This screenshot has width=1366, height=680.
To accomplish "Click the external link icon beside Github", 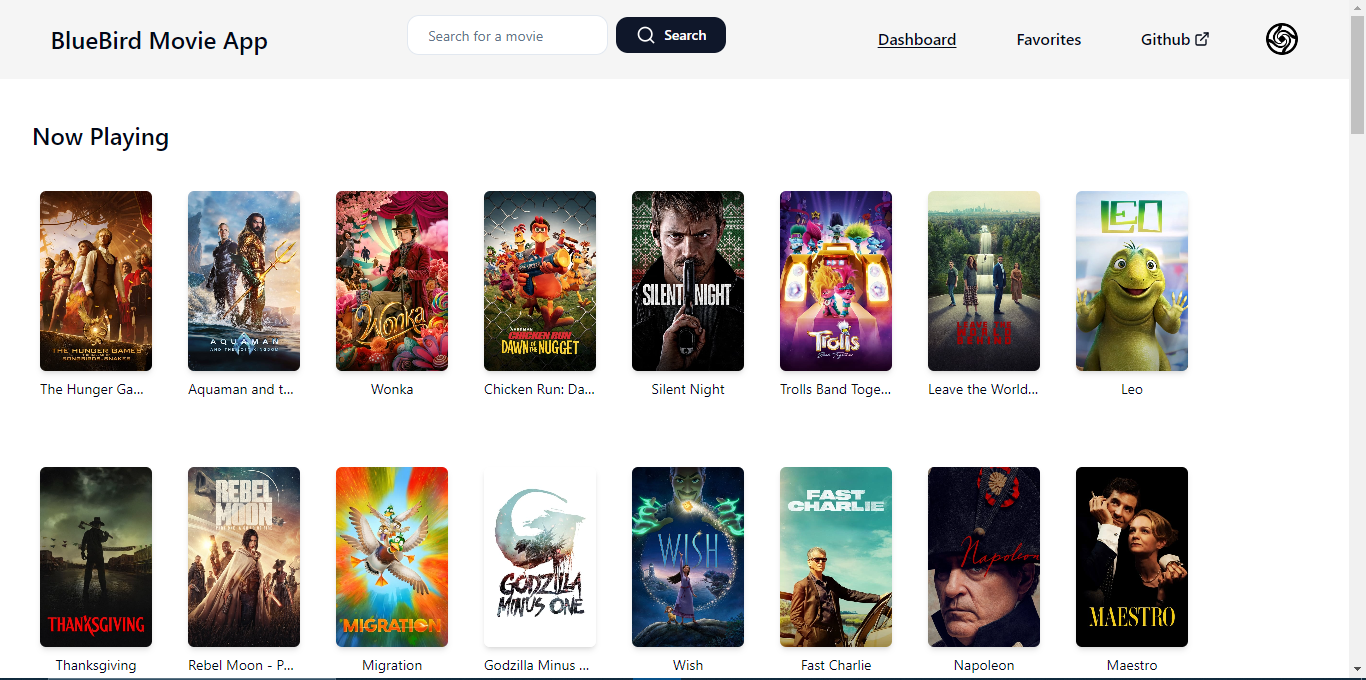I will pos(1202,39).
